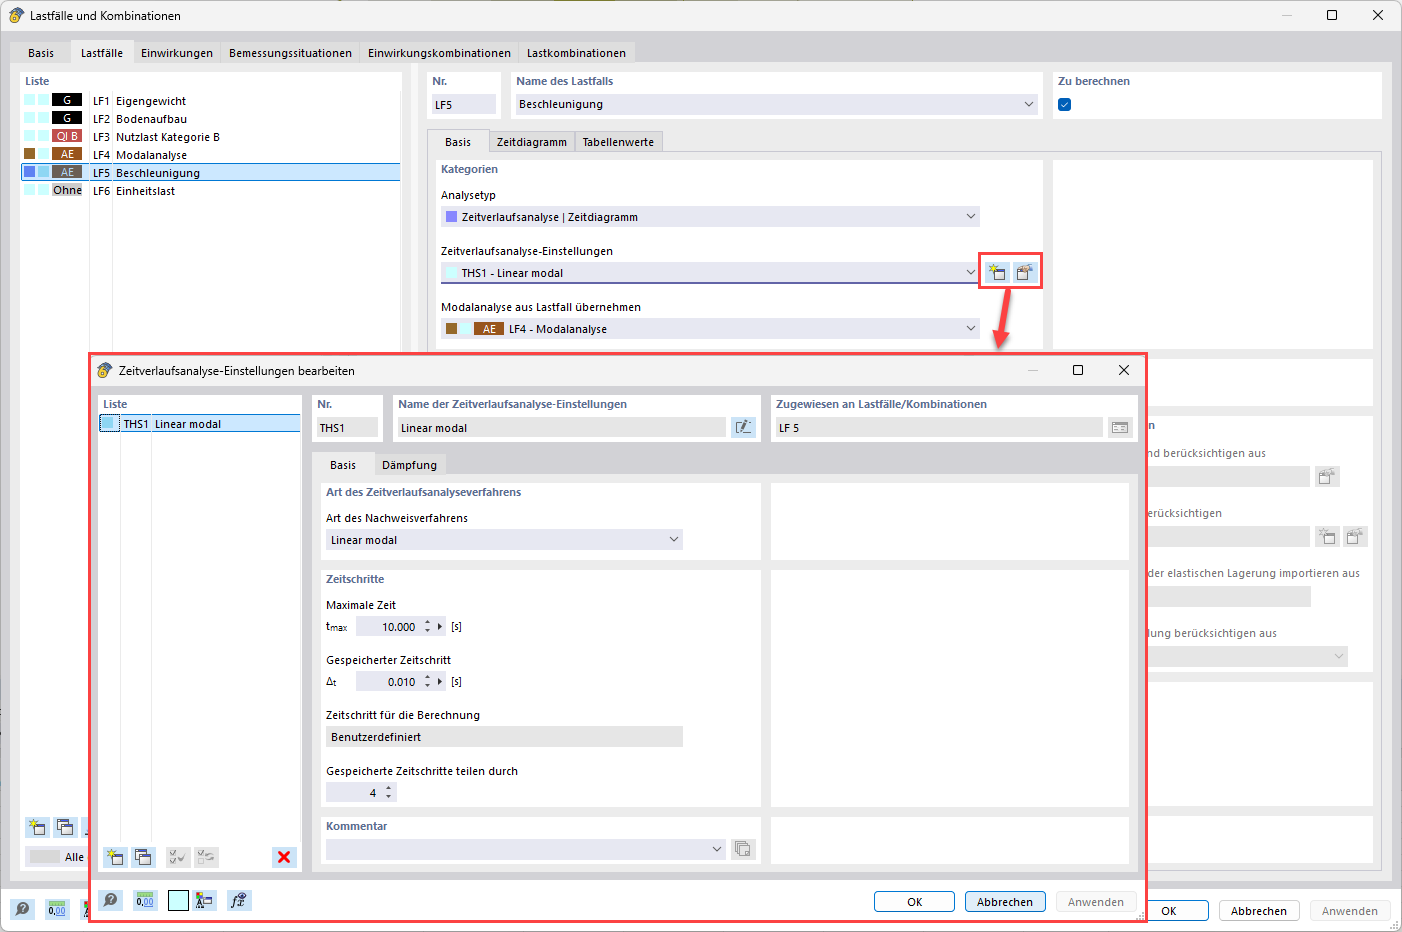Open the Zeitverlaufsanalyse-Einstellungen dropdown
Image resolution: width=1402 pixels, height=932 pixels.
click(970, 272)
